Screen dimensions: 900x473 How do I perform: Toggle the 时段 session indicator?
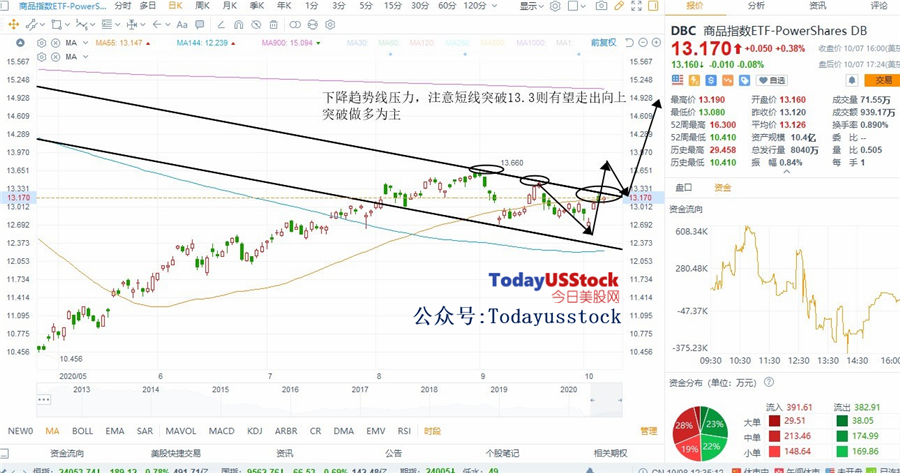point(432,431)
